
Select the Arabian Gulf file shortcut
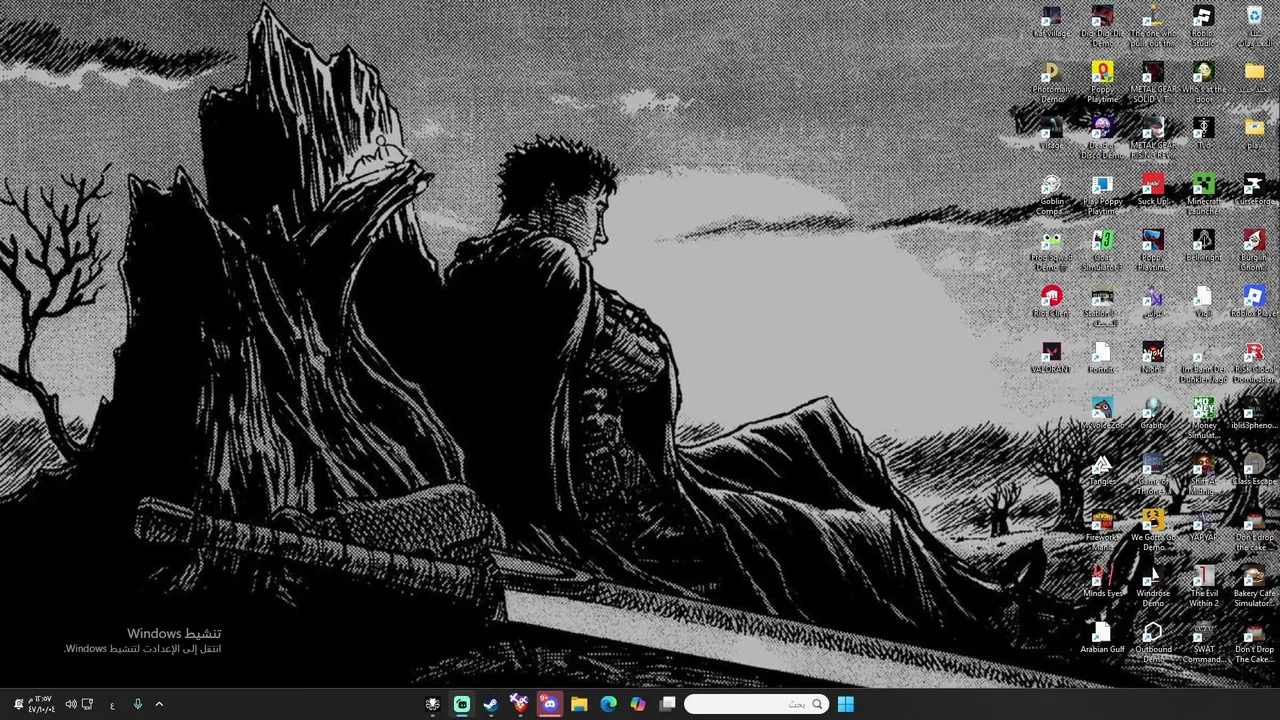(1102, 638)
